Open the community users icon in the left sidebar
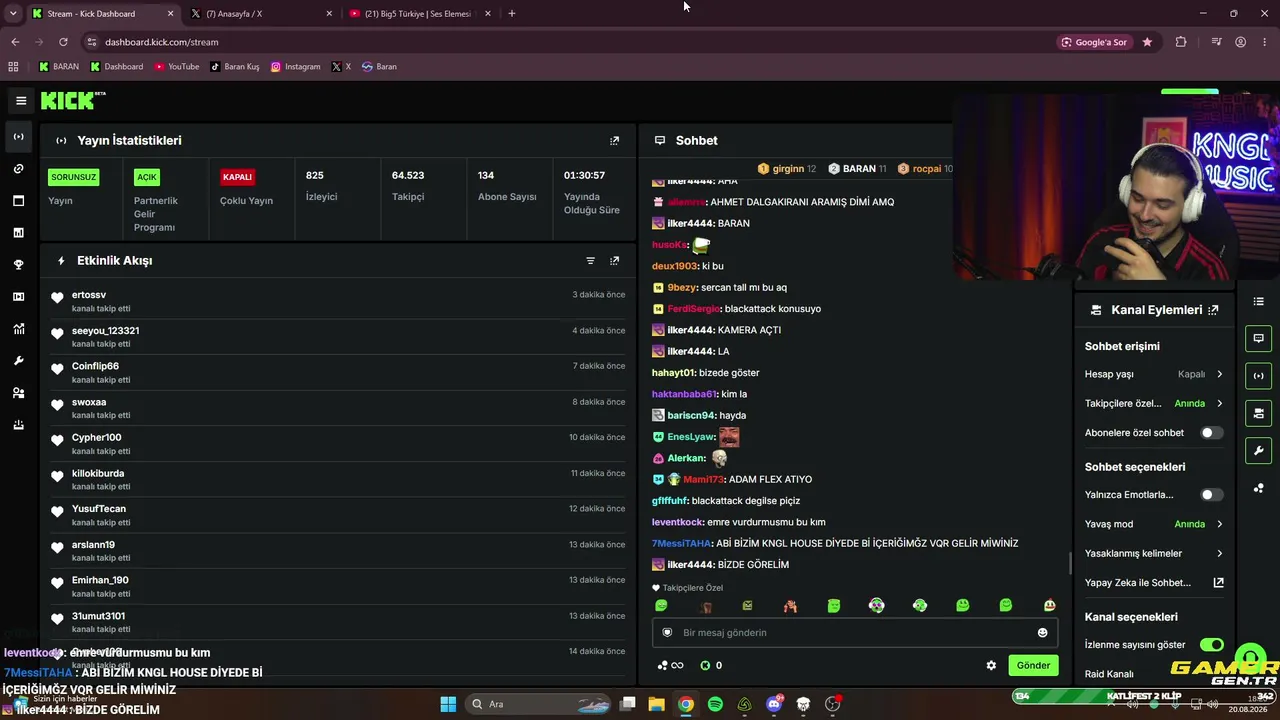1280x720 pixels. pos(18,393)
